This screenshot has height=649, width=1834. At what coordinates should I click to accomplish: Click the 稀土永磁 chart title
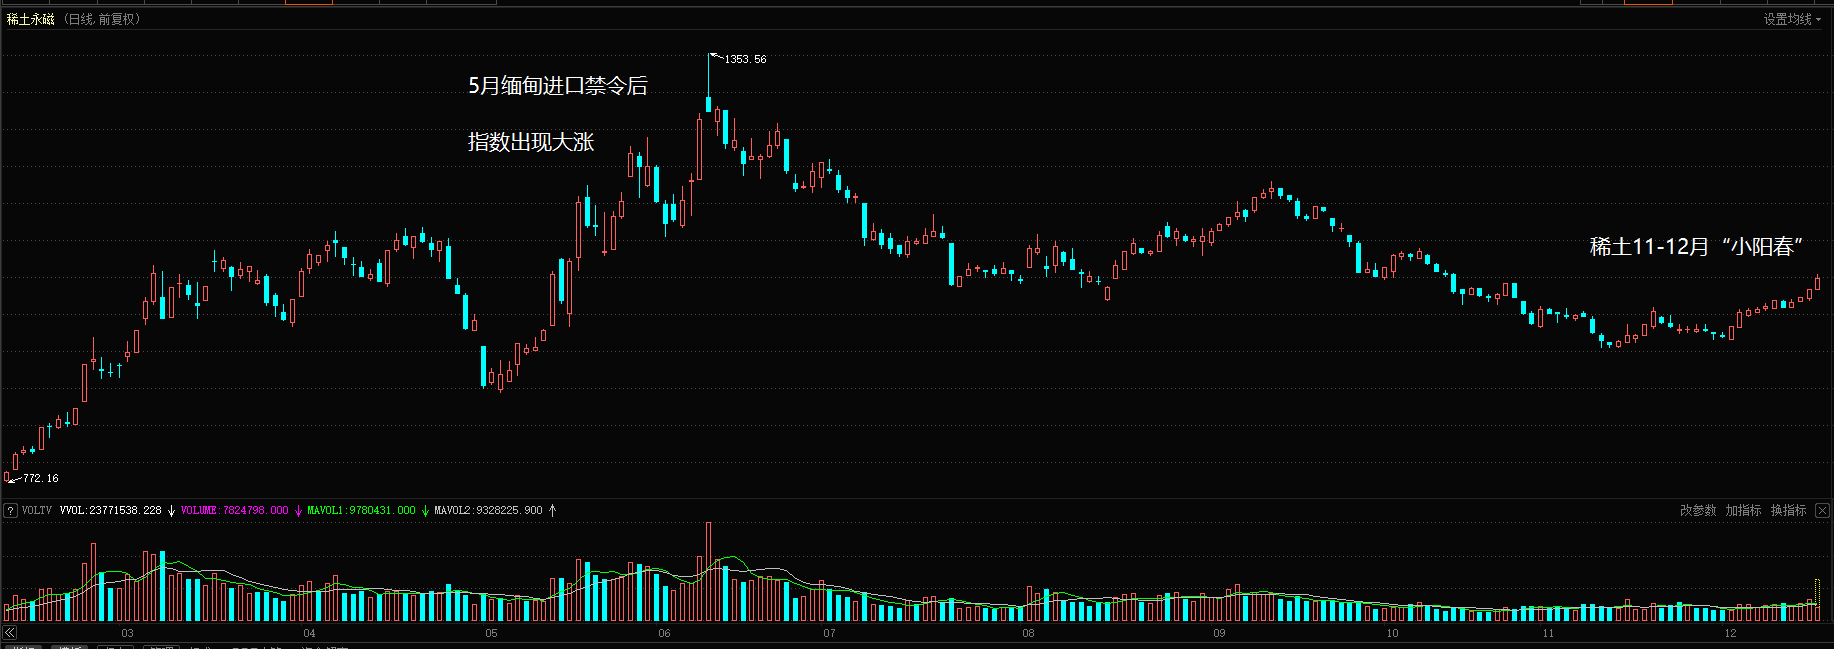[x=30, y=19]
